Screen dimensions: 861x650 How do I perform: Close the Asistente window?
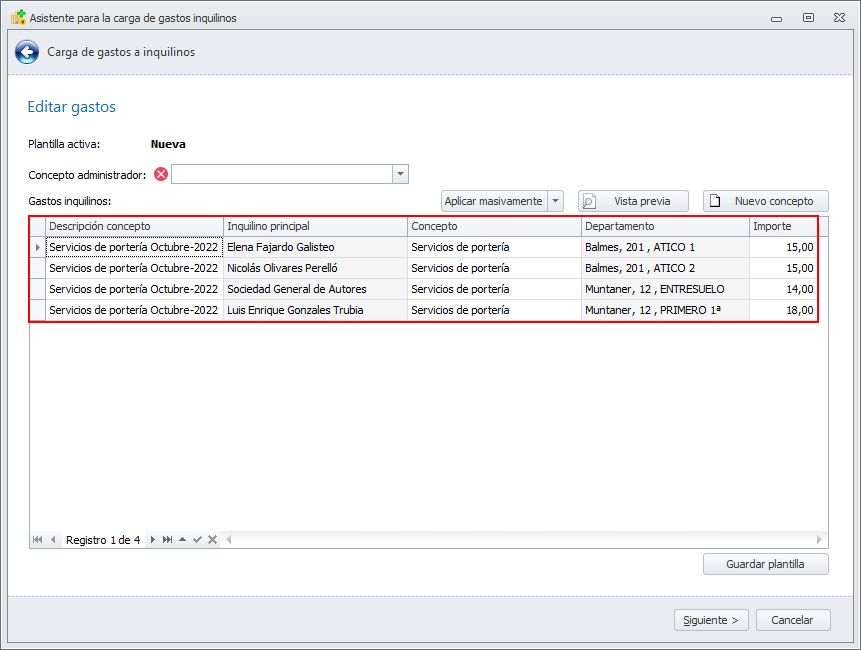point(840,18)
